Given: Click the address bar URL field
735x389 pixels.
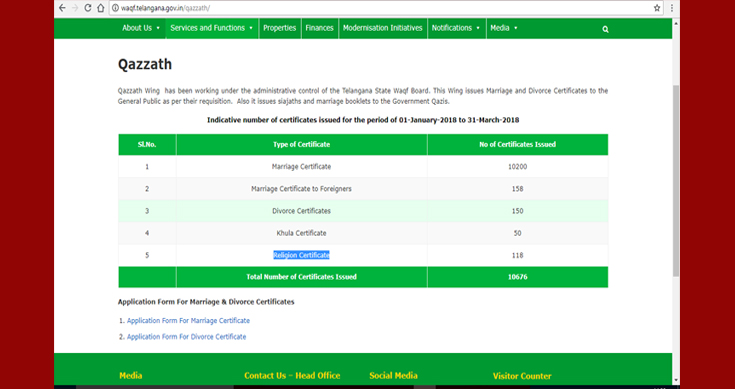Looking at the screenshot, I should coord(386,8).
